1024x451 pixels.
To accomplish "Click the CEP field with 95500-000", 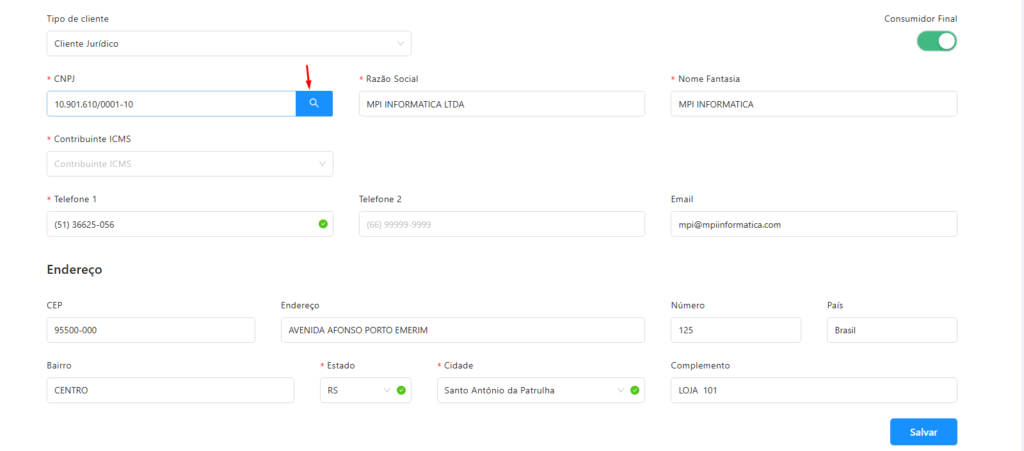I will tap(150, 330).
